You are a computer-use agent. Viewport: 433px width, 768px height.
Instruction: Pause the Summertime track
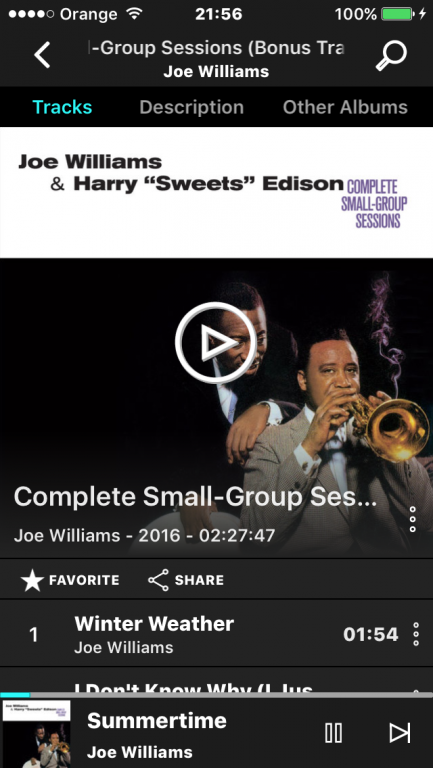[334, 733]
